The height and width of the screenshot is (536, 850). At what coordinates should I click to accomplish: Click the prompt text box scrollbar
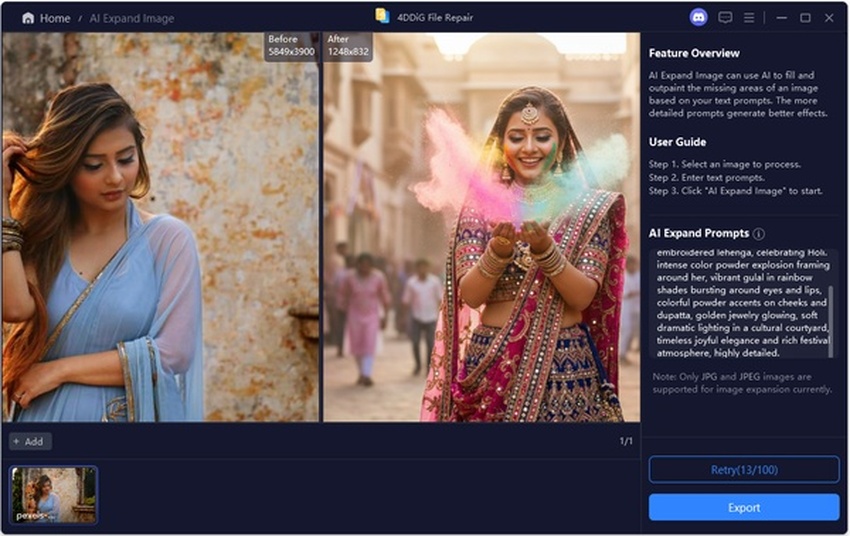click(x=831, y=321)
